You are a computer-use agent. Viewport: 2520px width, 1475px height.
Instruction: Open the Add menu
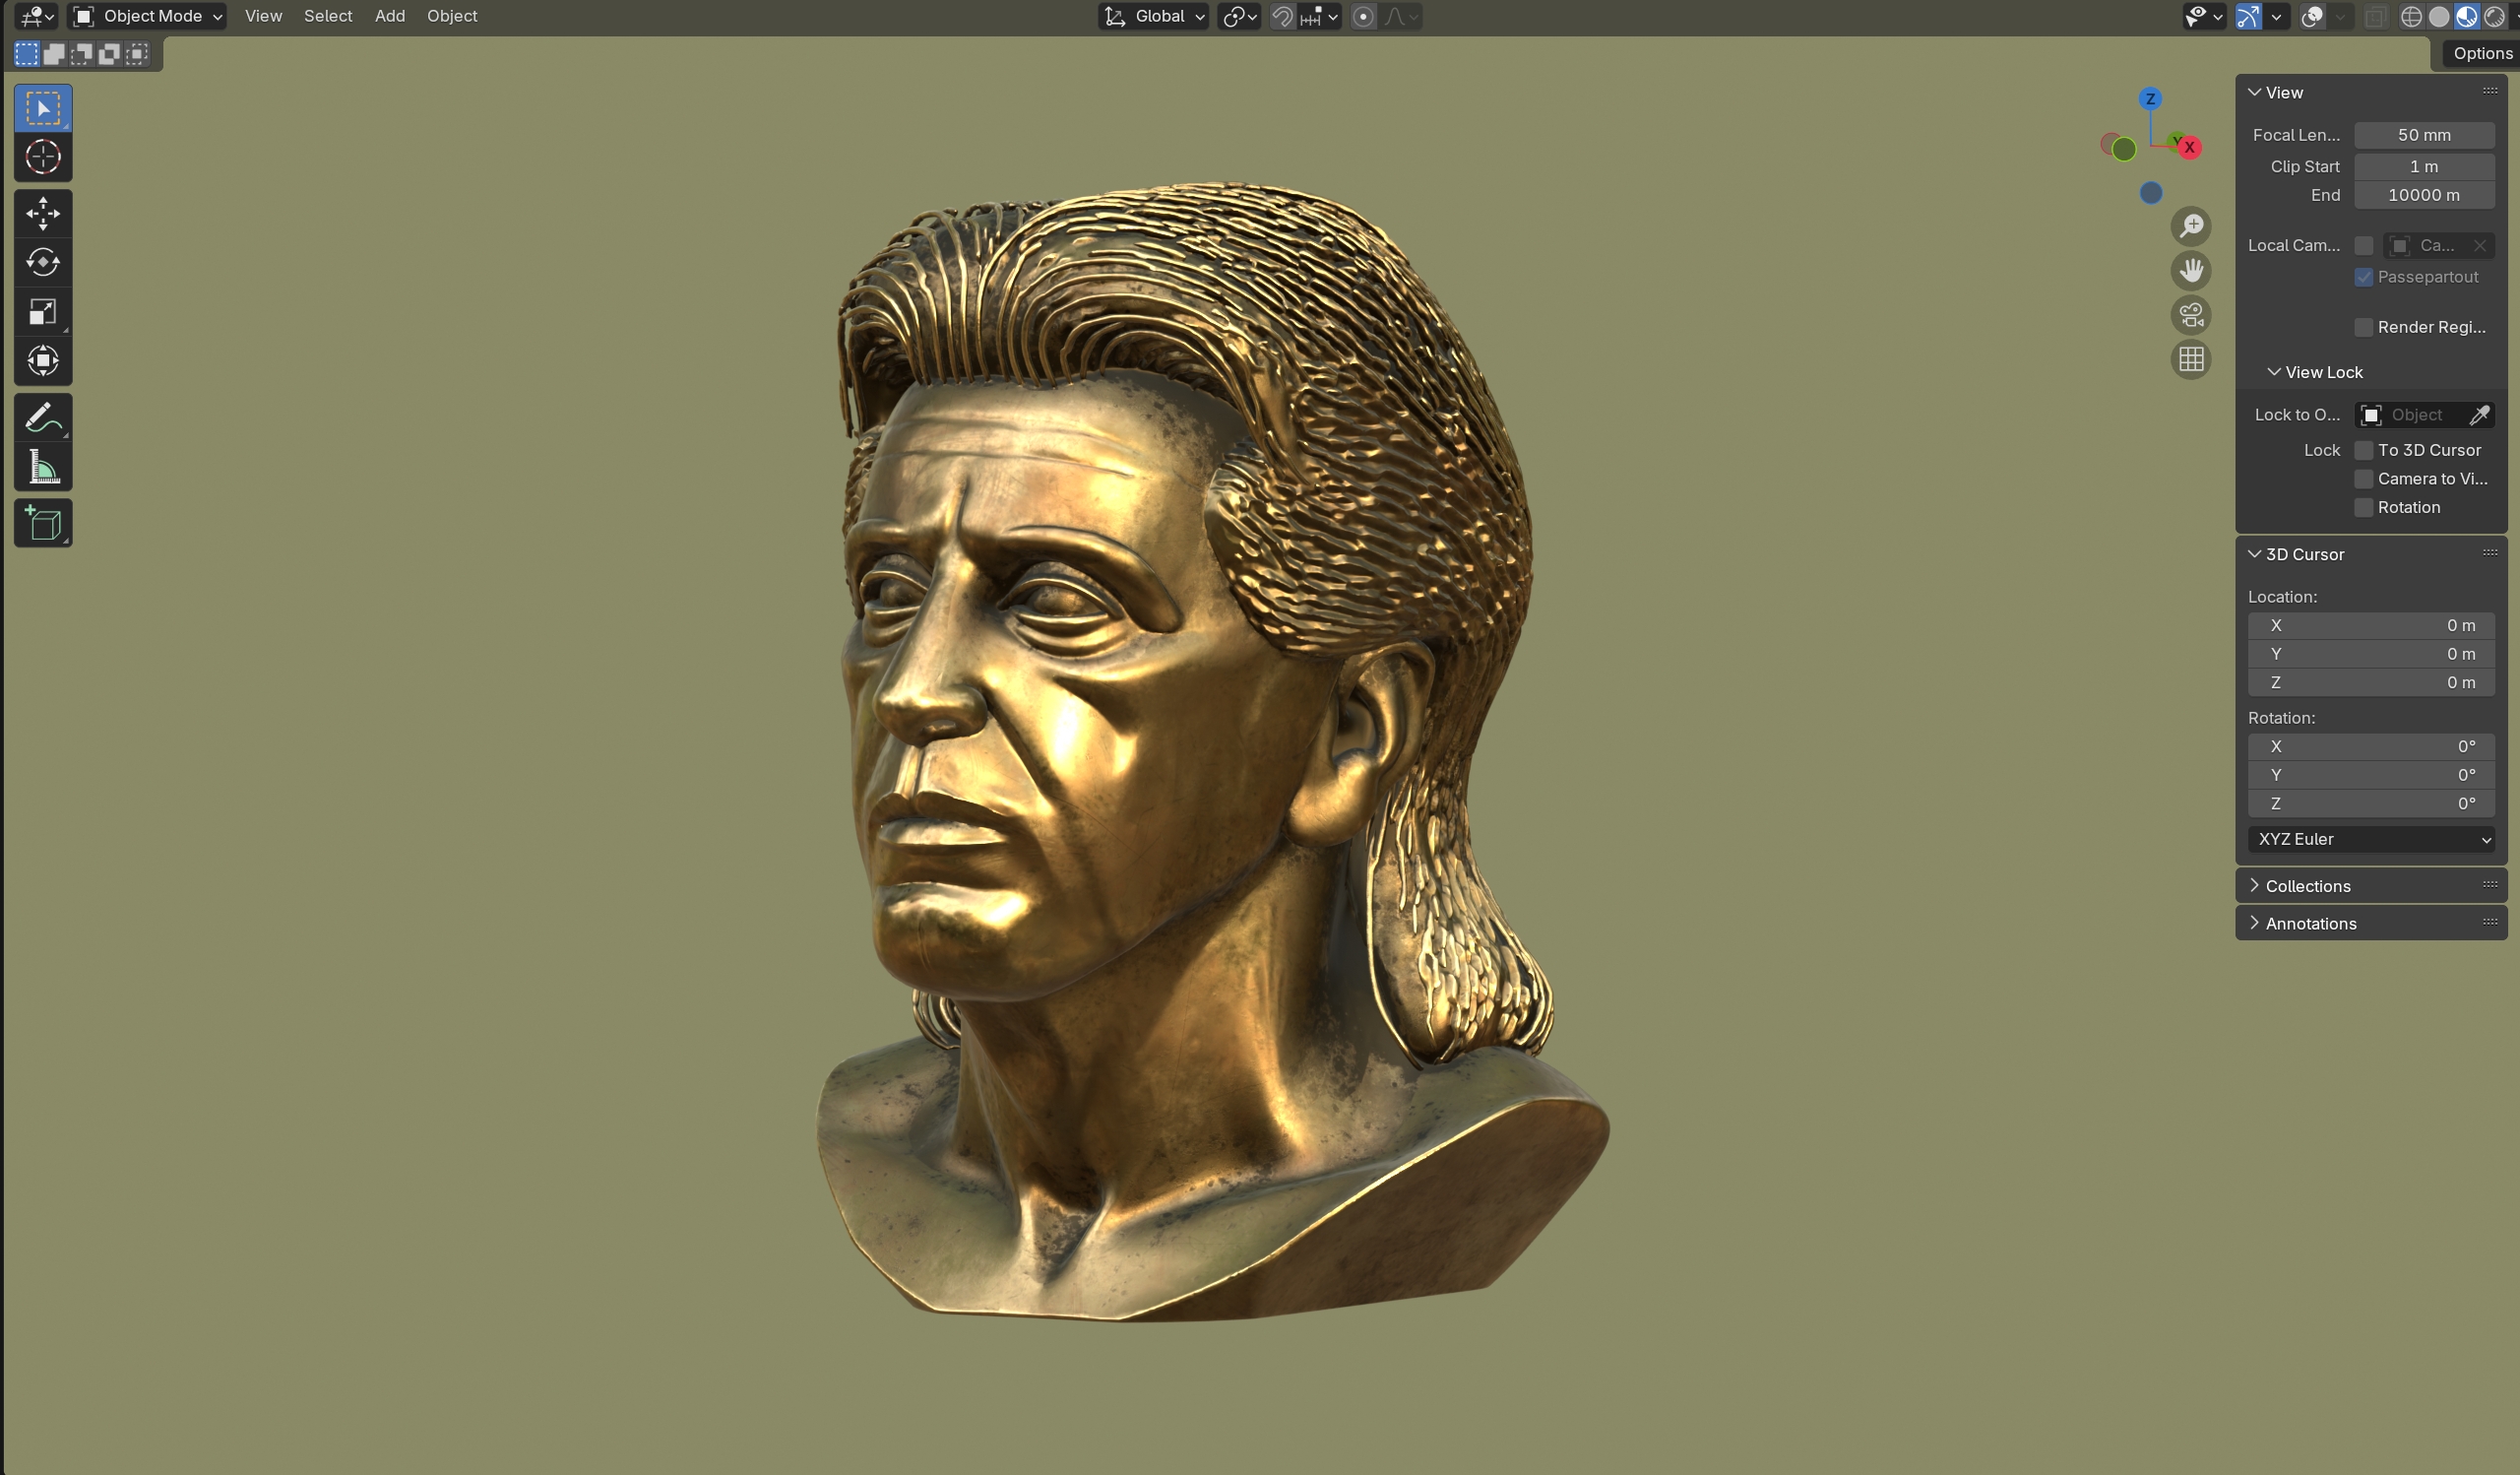(x=389, y=16)
